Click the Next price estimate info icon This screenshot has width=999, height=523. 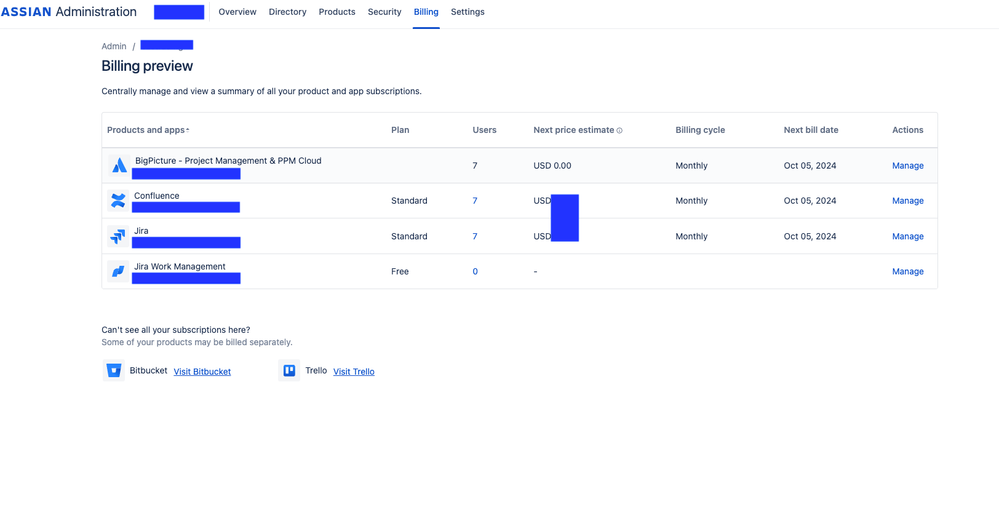click(619, 131)
